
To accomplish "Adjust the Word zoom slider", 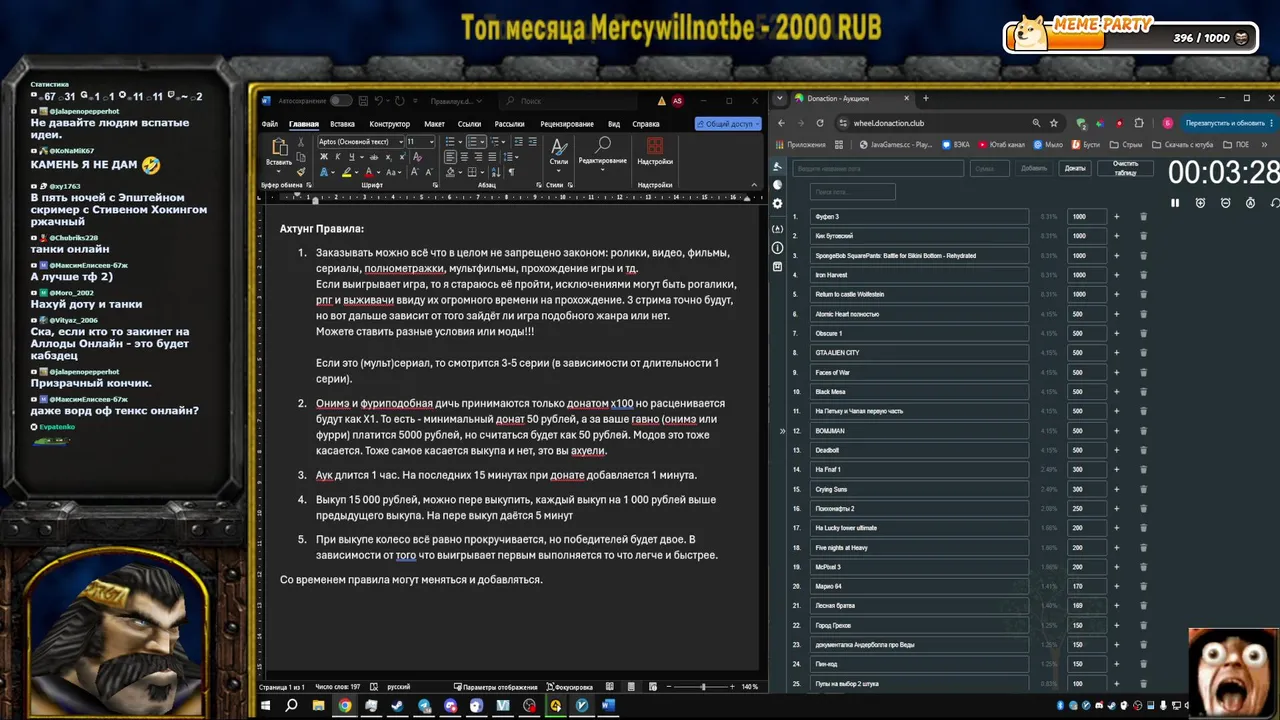I will [703, 687].
